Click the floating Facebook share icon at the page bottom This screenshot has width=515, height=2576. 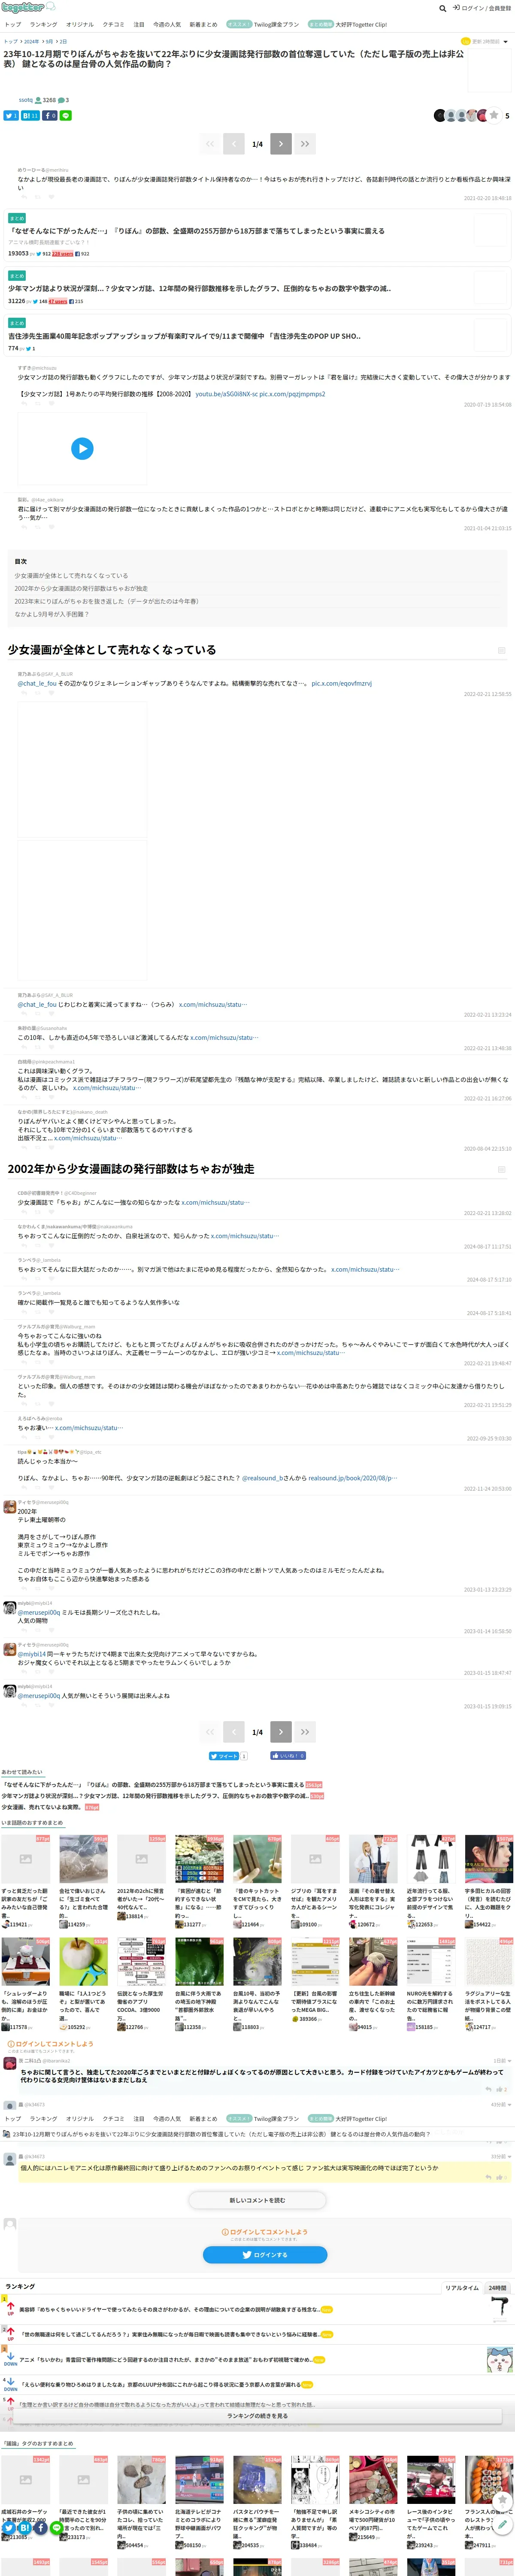click(41, 2527)
